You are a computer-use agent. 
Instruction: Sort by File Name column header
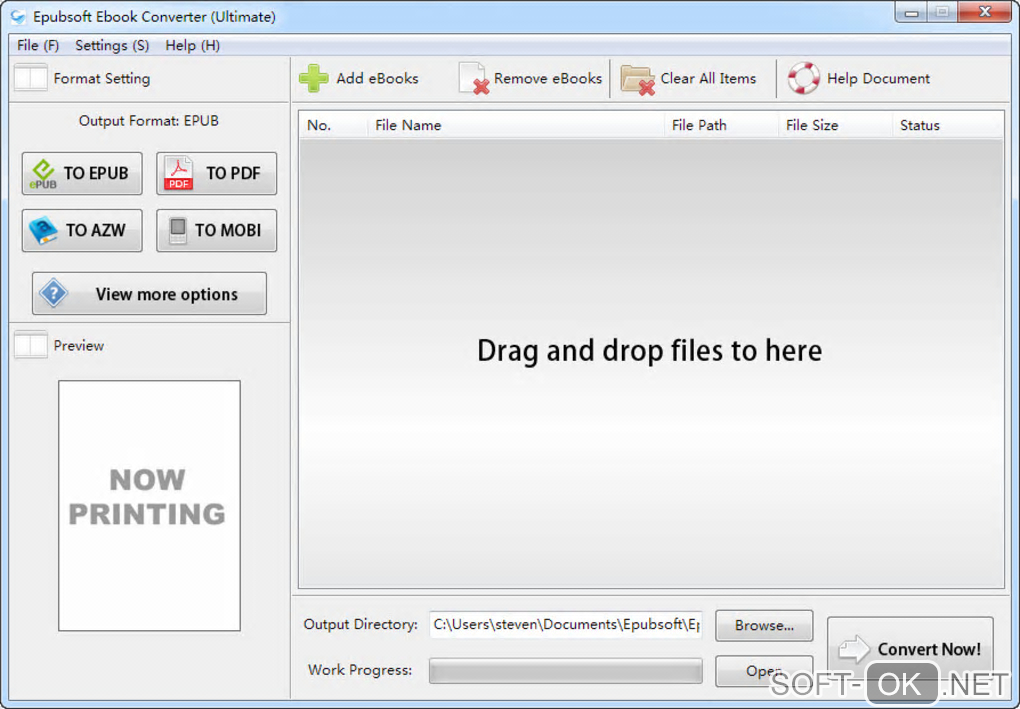click(x=515, y=125)
